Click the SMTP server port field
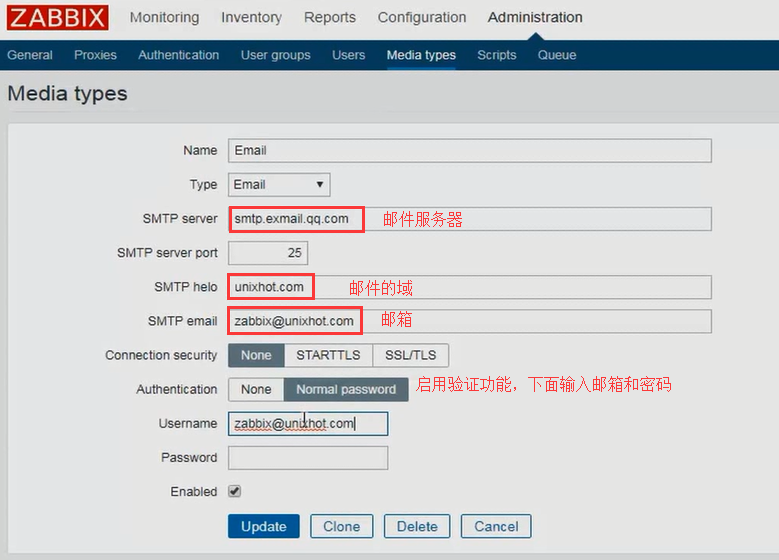This screenshot has width=779, height=560. point(268,253)
